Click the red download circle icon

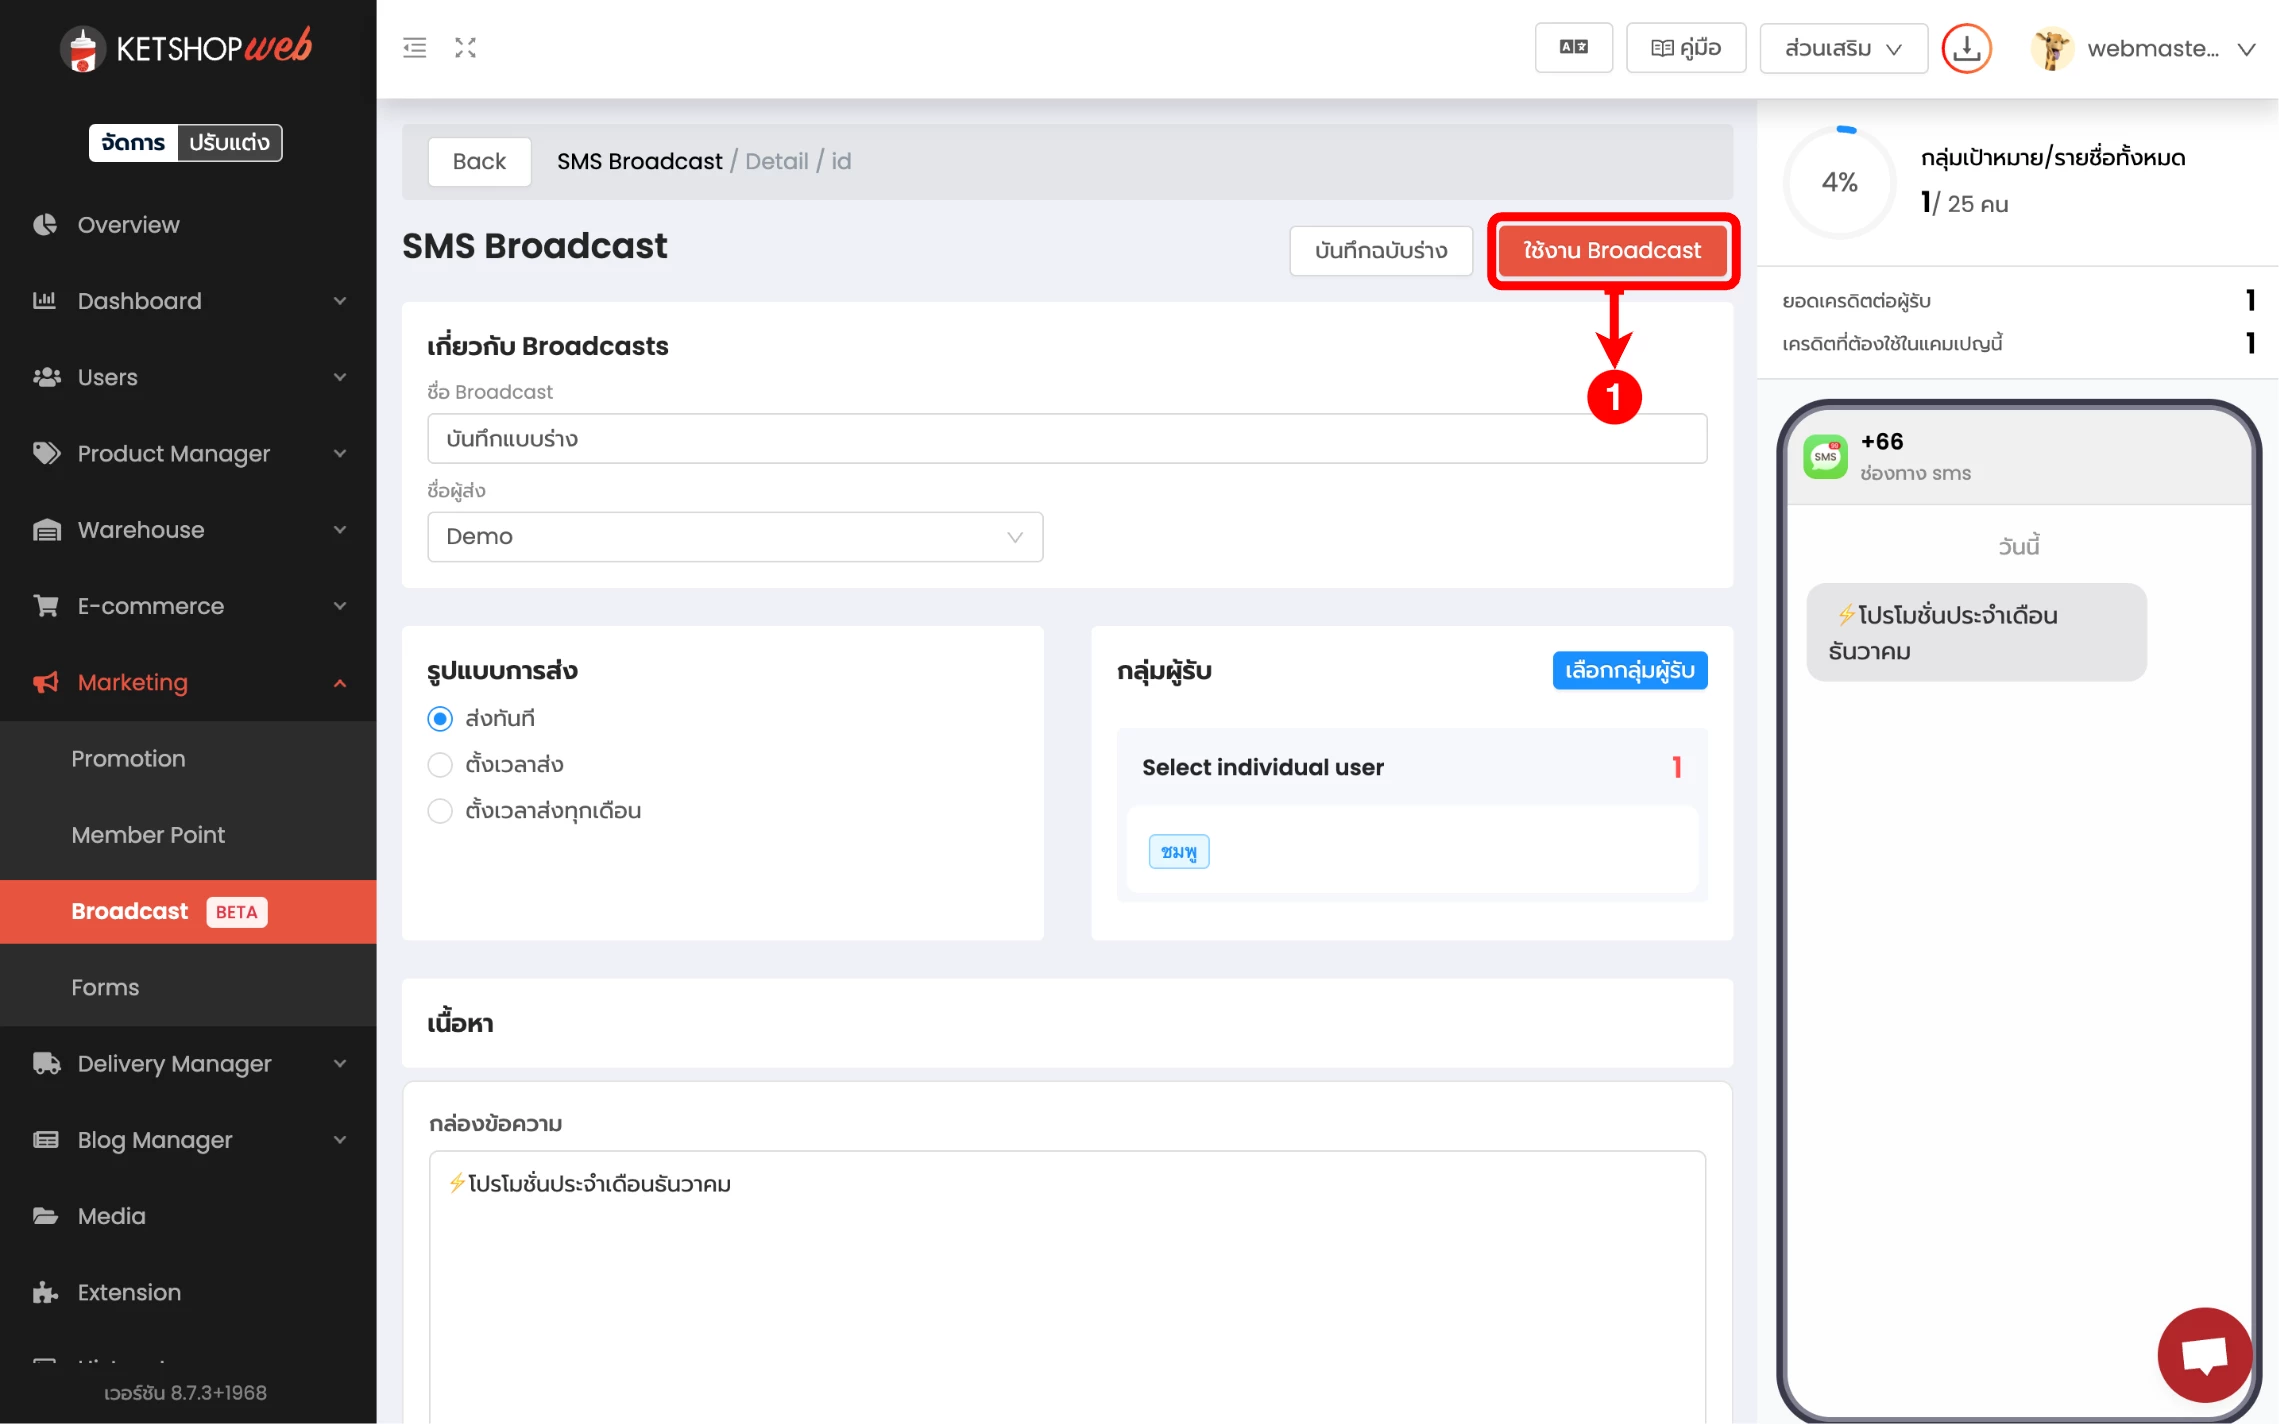tap(1966, 48)
